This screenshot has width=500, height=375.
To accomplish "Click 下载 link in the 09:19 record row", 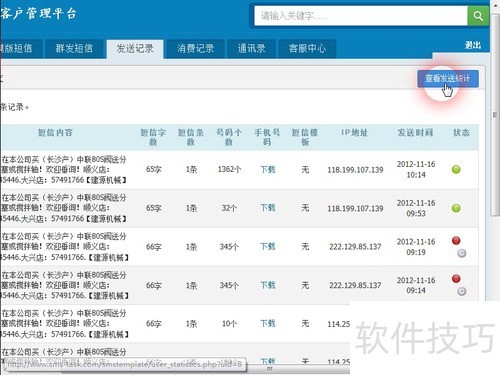I will 268,247.
